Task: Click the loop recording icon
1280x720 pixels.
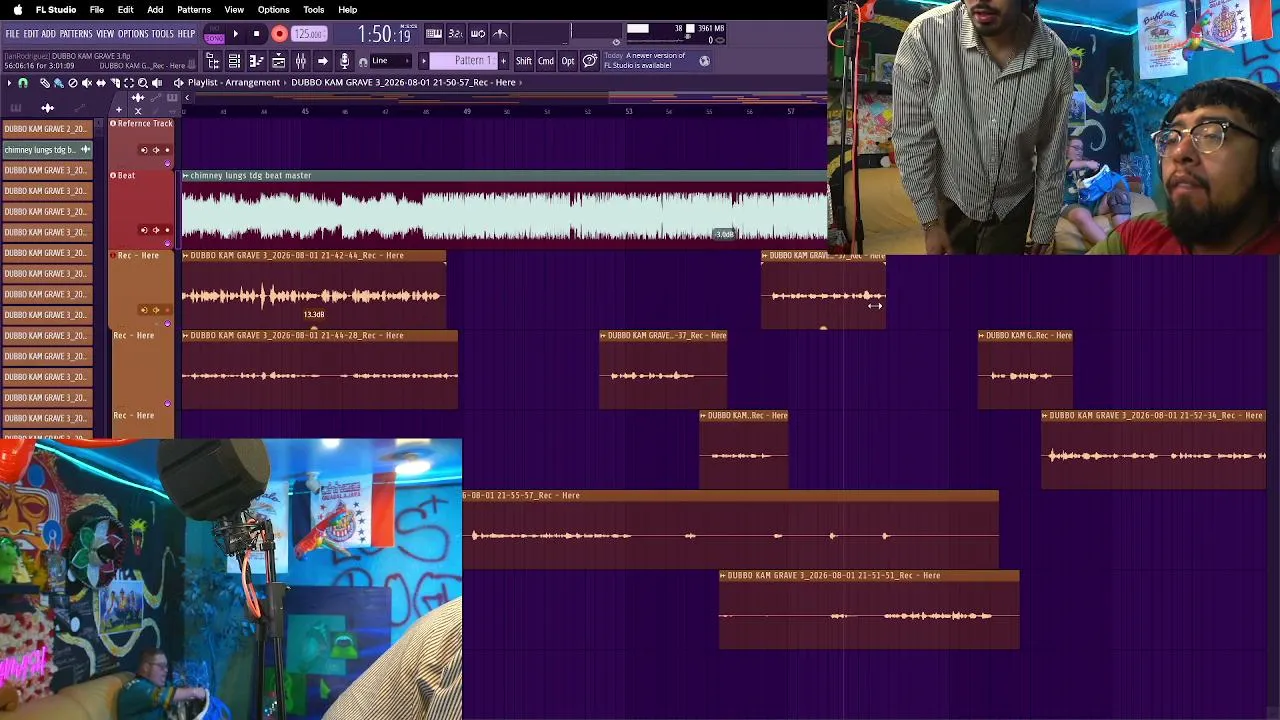Action: pos(478,34)
